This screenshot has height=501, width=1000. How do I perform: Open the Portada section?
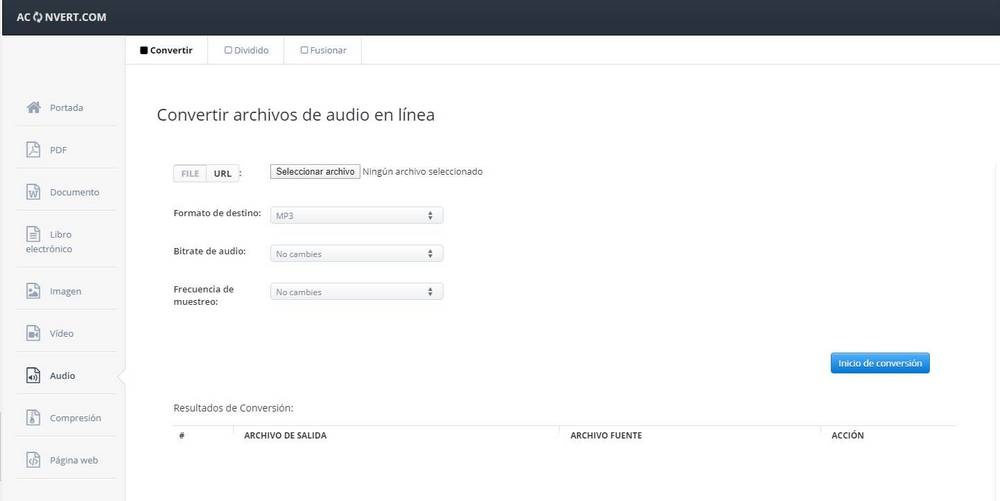pos(66,108)
